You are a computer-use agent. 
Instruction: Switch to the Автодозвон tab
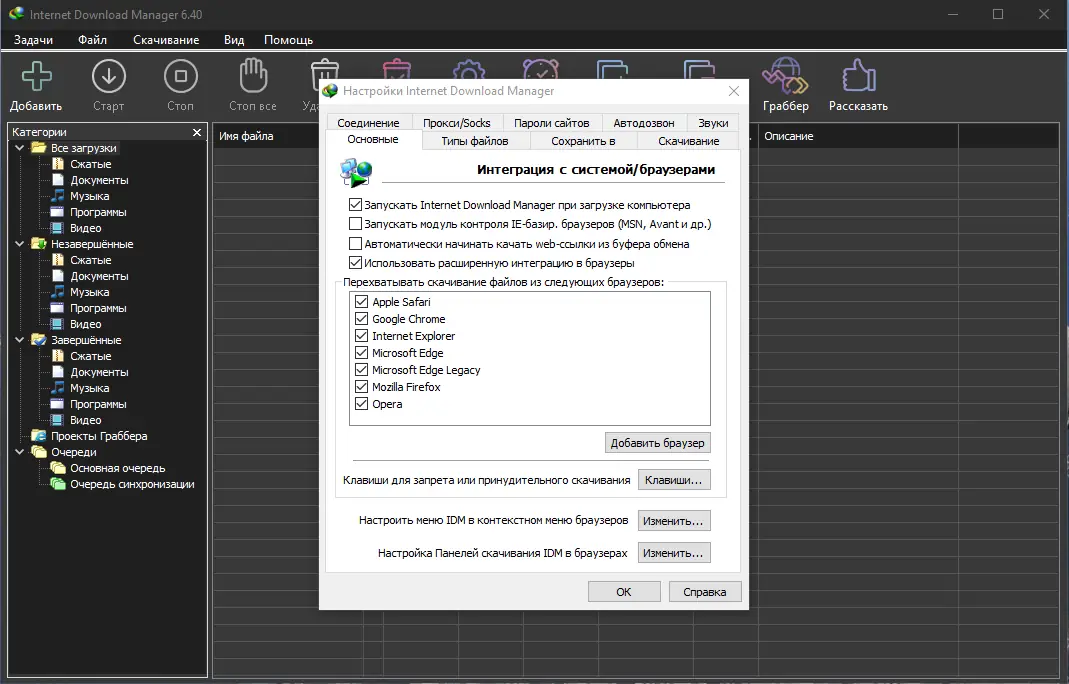point(644,123)
